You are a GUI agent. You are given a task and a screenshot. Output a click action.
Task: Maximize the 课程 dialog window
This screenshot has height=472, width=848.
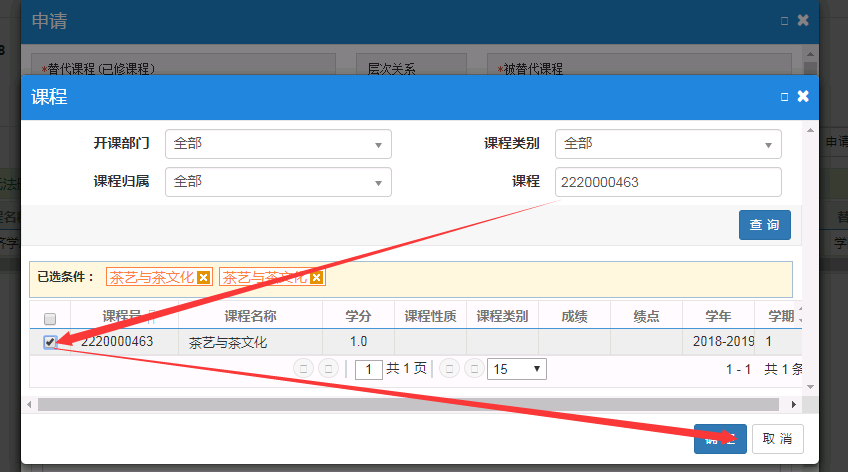pos(784,97)
